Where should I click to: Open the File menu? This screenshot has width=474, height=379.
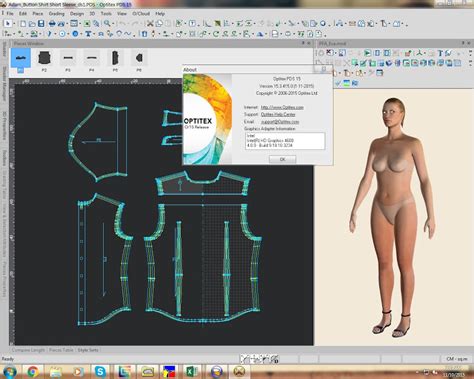point(10,13)
